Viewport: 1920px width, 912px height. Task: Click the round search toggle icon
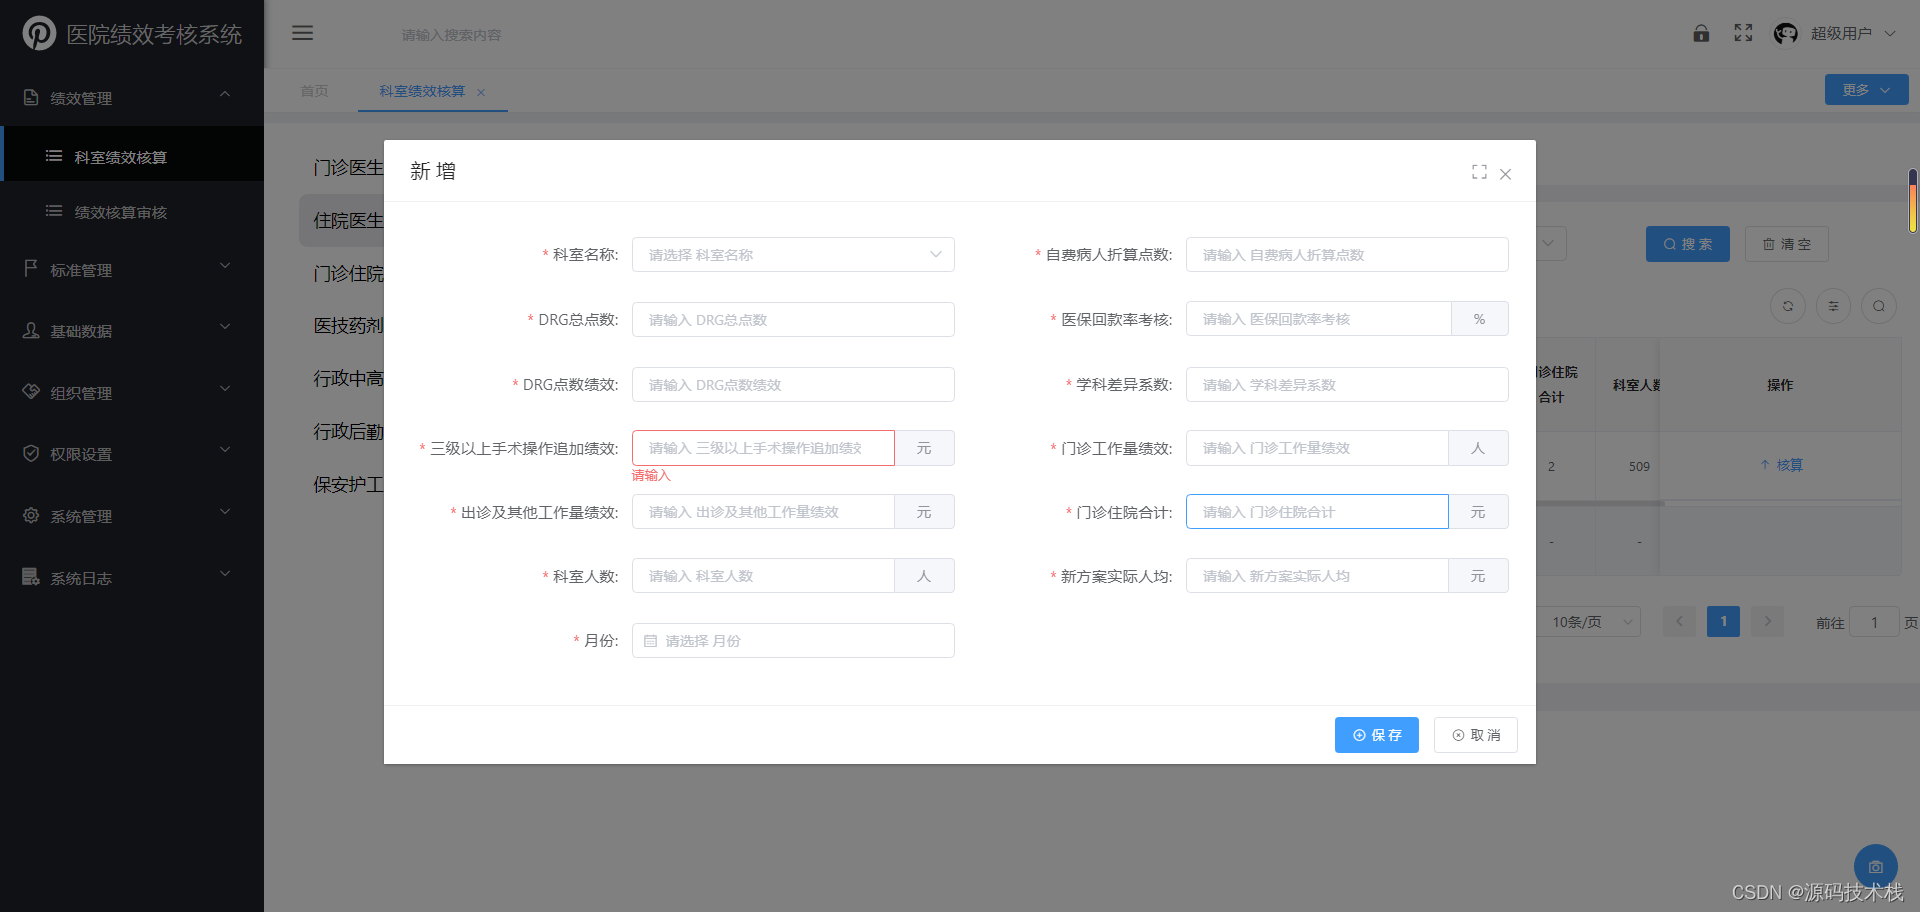point(1879,306)
